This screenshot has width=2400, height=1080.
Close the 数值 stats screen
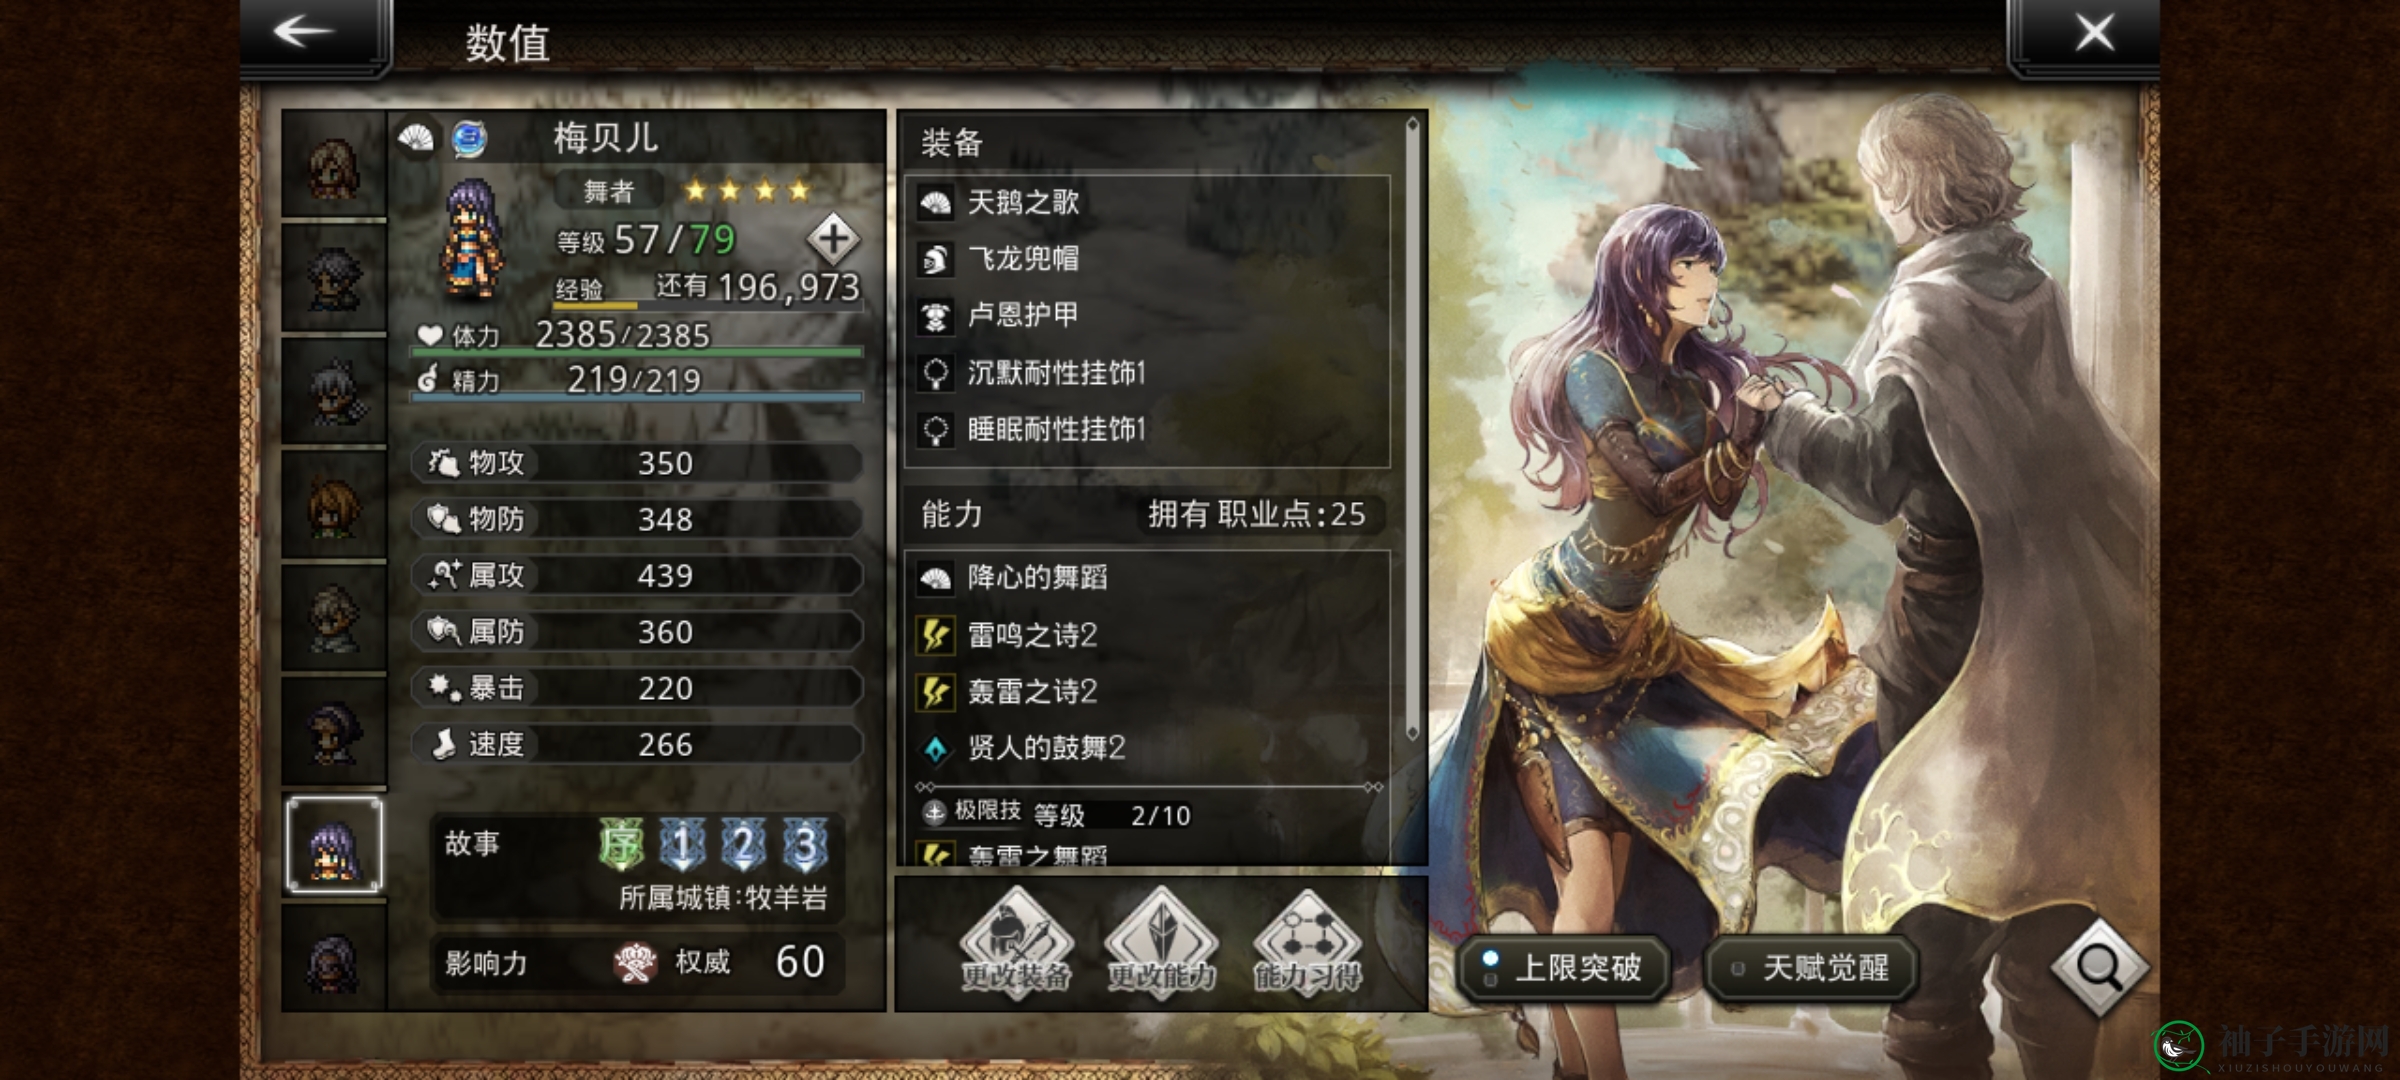click(2094, 33)
